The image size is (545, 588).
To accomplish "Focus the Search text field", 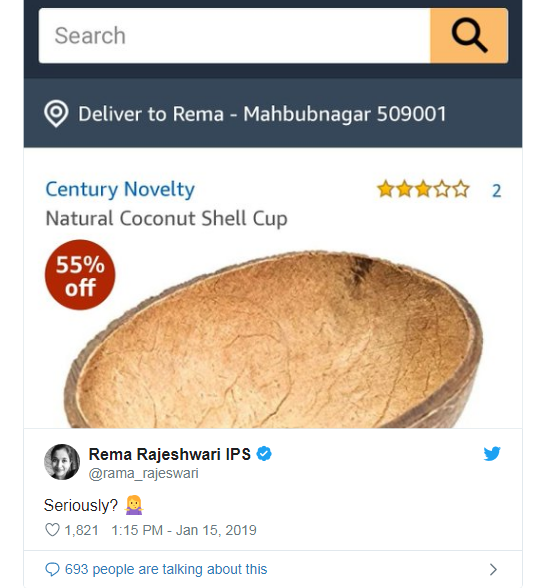I will [234, 36].
